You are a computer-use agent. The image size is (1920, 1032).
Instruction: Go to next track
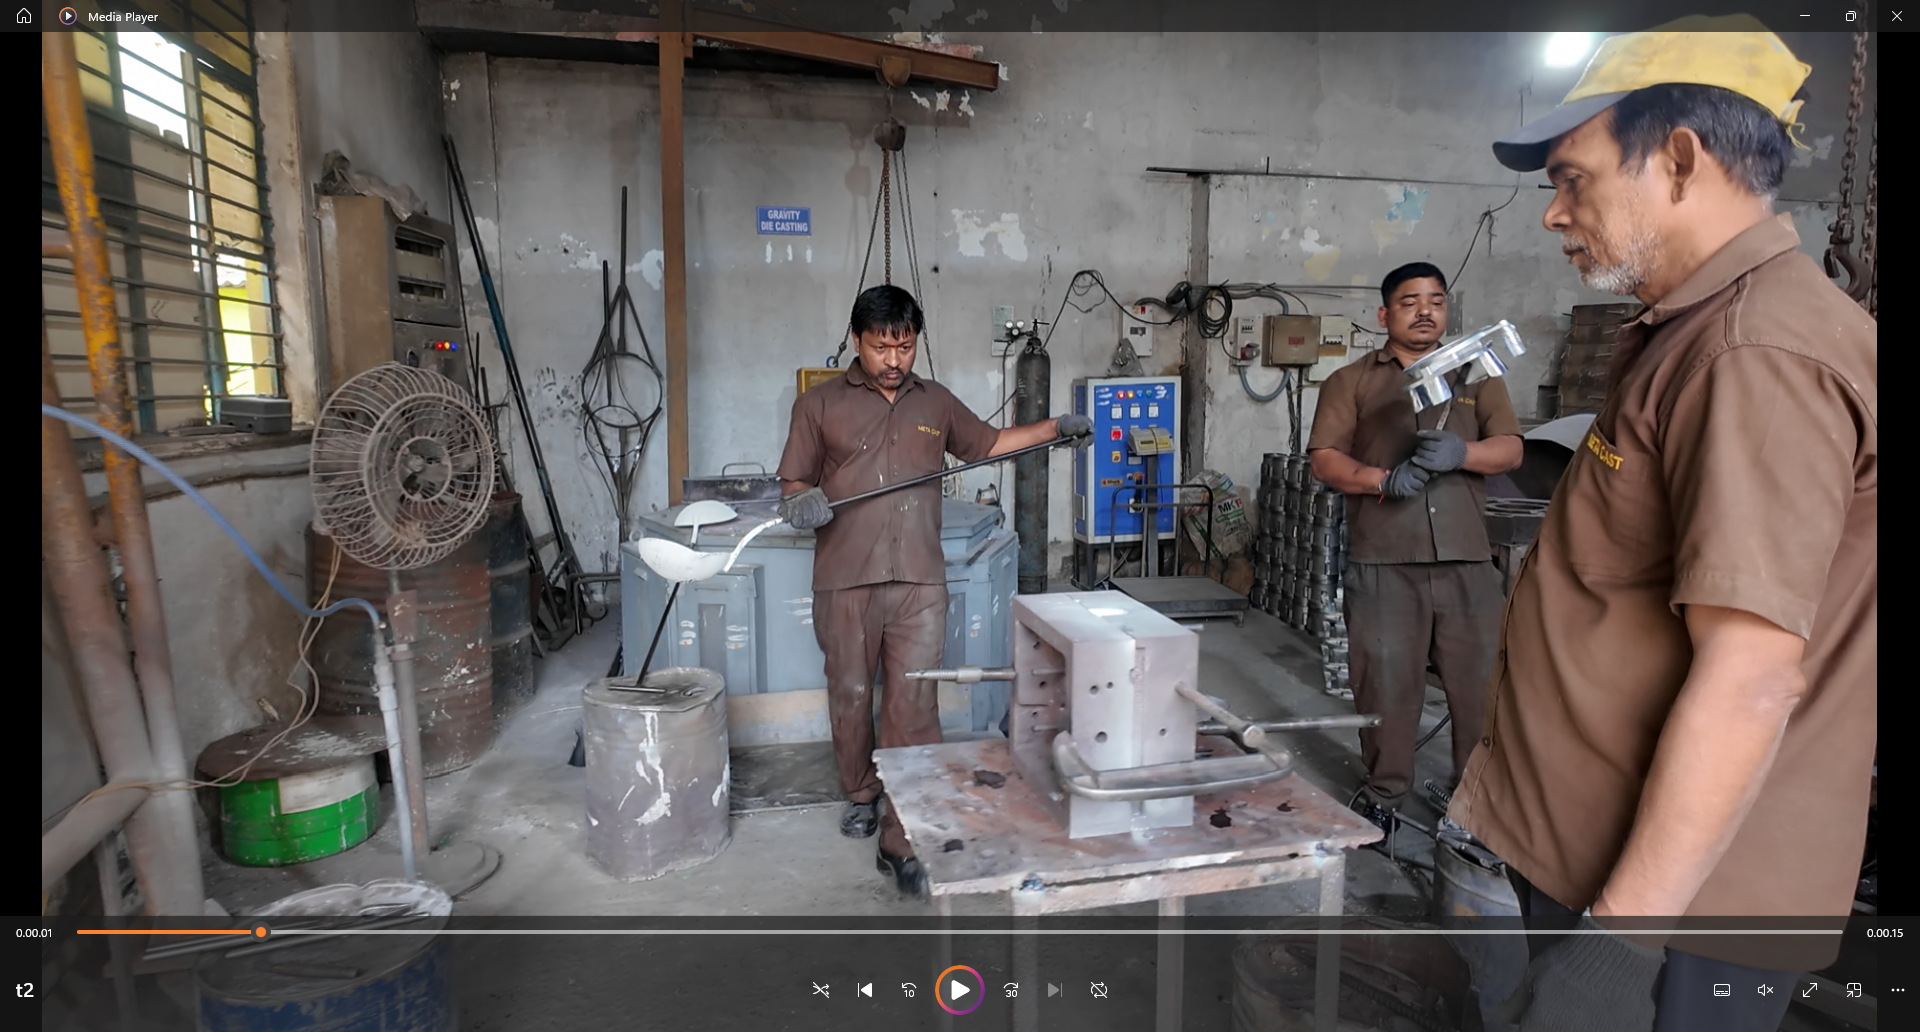pos(1055,990)
